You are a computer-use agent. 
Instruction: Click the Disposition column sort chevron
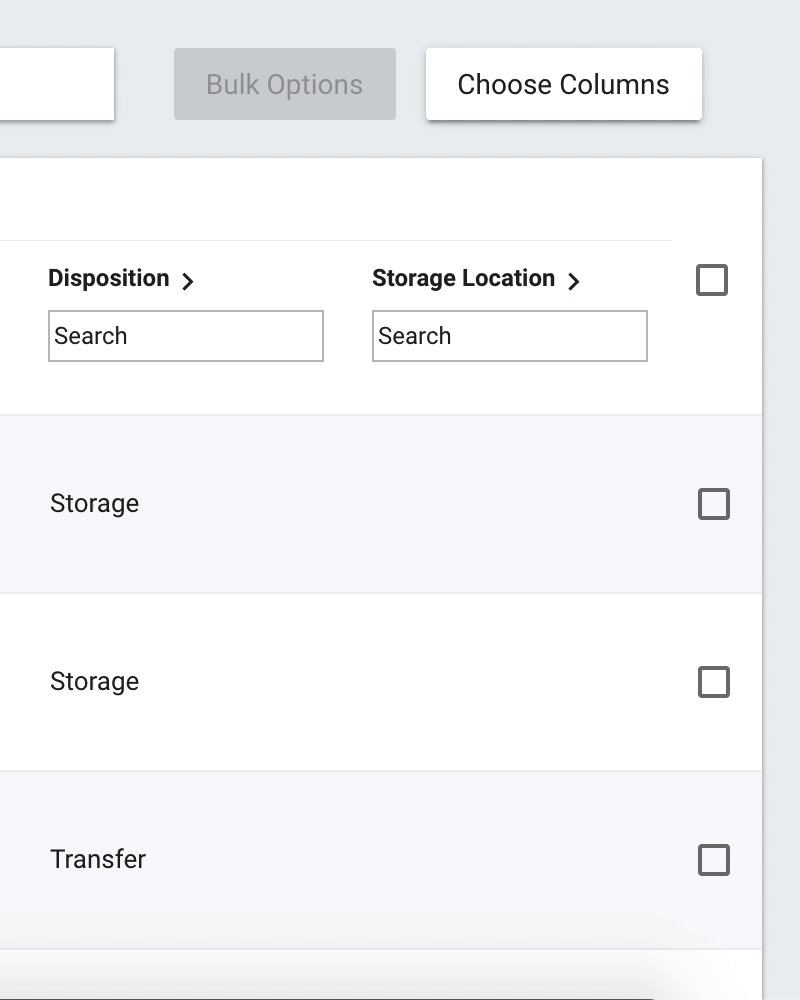[x=188, y=281]
